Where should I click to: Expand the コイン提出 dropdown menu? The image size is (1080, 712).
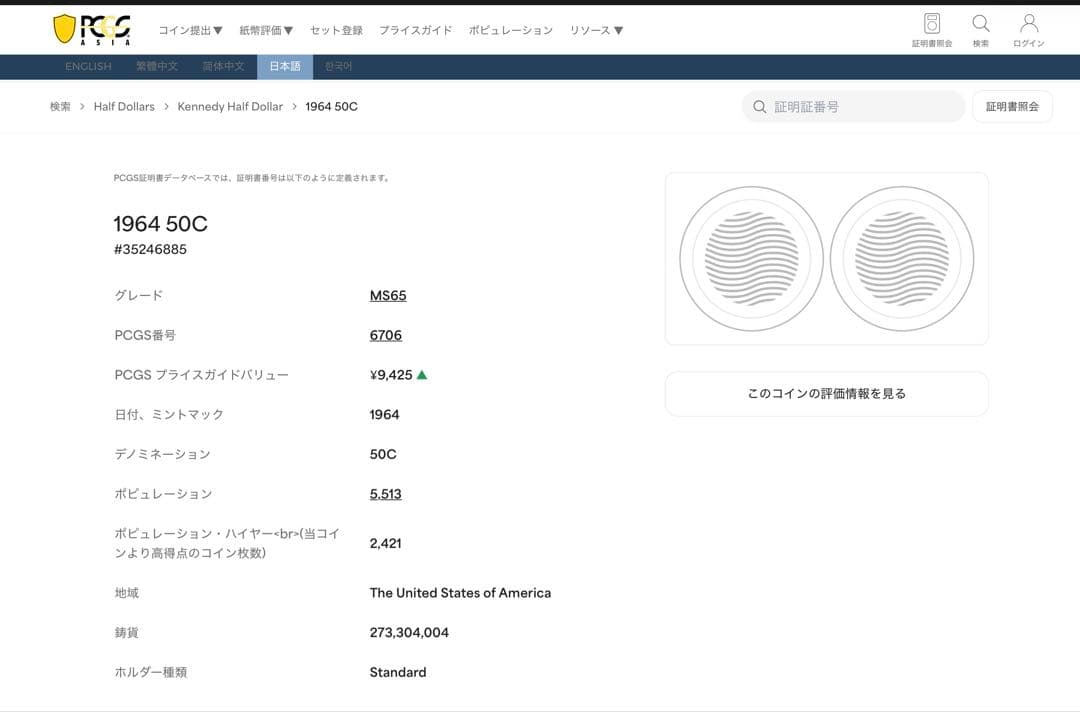(x=190, y=30)
